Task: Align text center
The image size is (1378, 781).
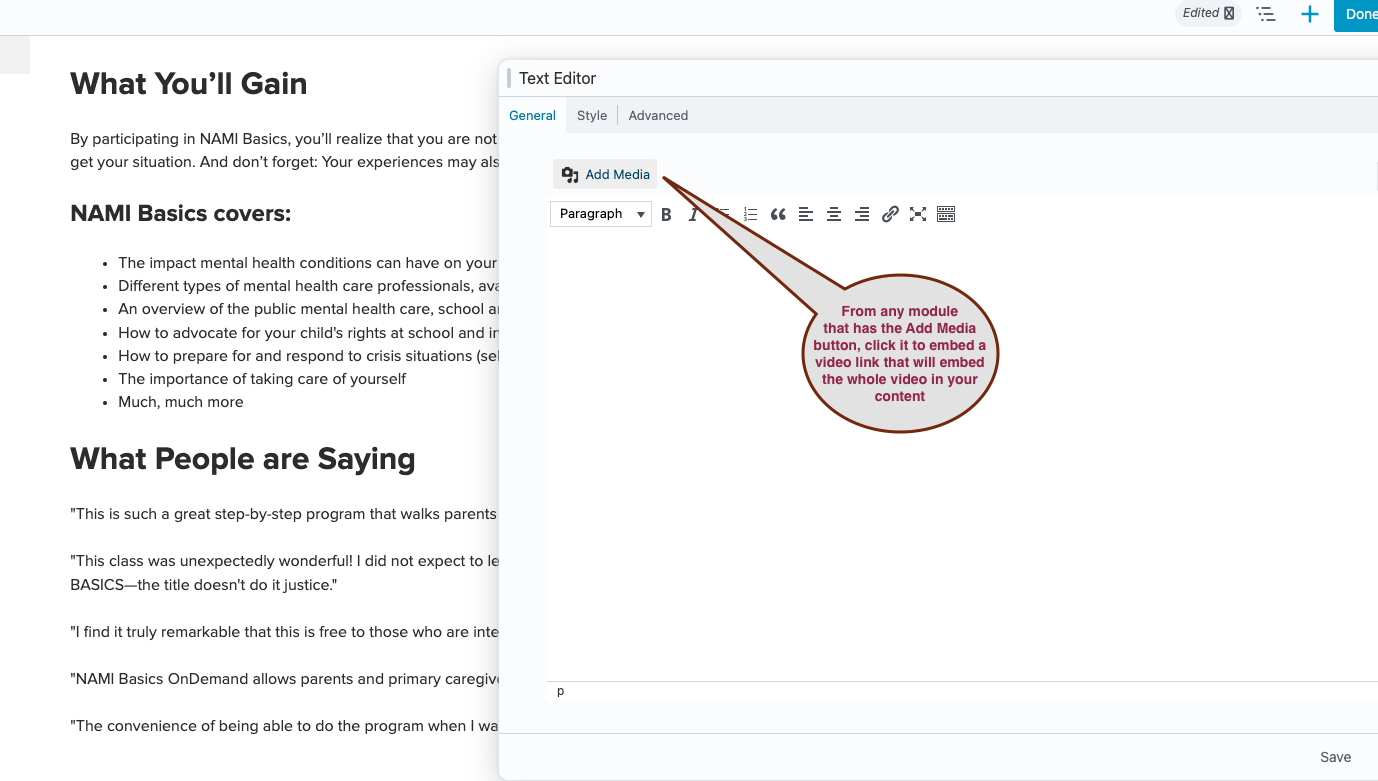Action: [834, 214]
